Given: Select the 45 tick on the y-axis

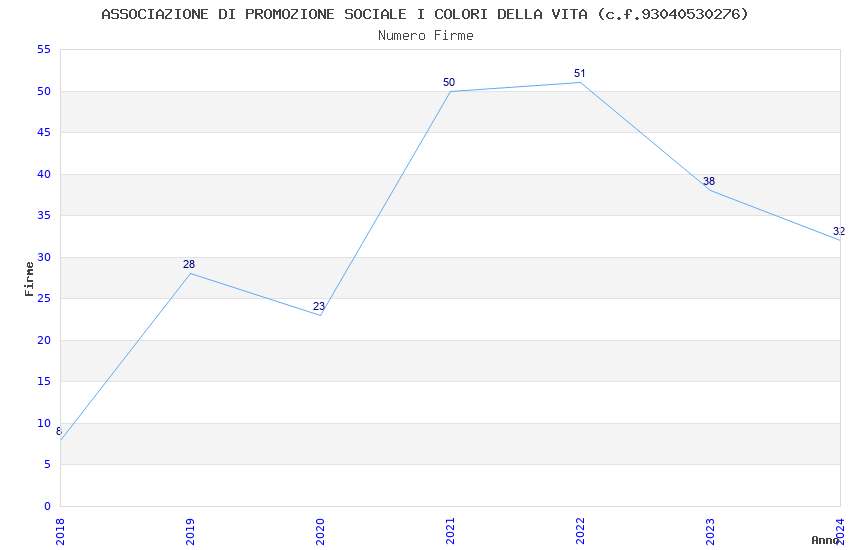Looking at the screenshot, I should (x=43, y=133).
